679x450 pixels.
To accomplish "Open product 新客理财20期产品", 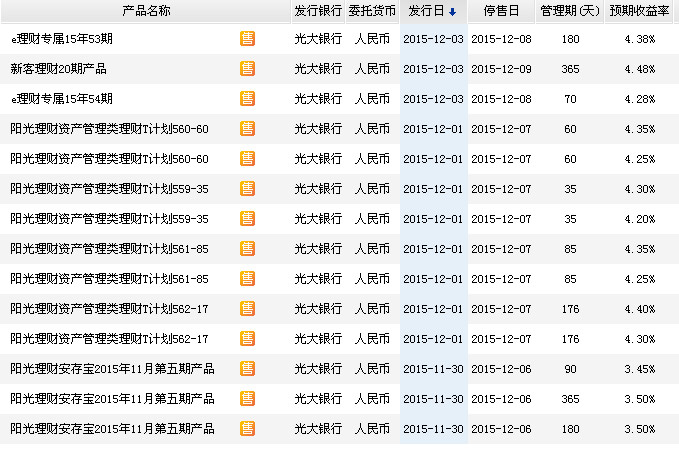I will pos(58,69).
